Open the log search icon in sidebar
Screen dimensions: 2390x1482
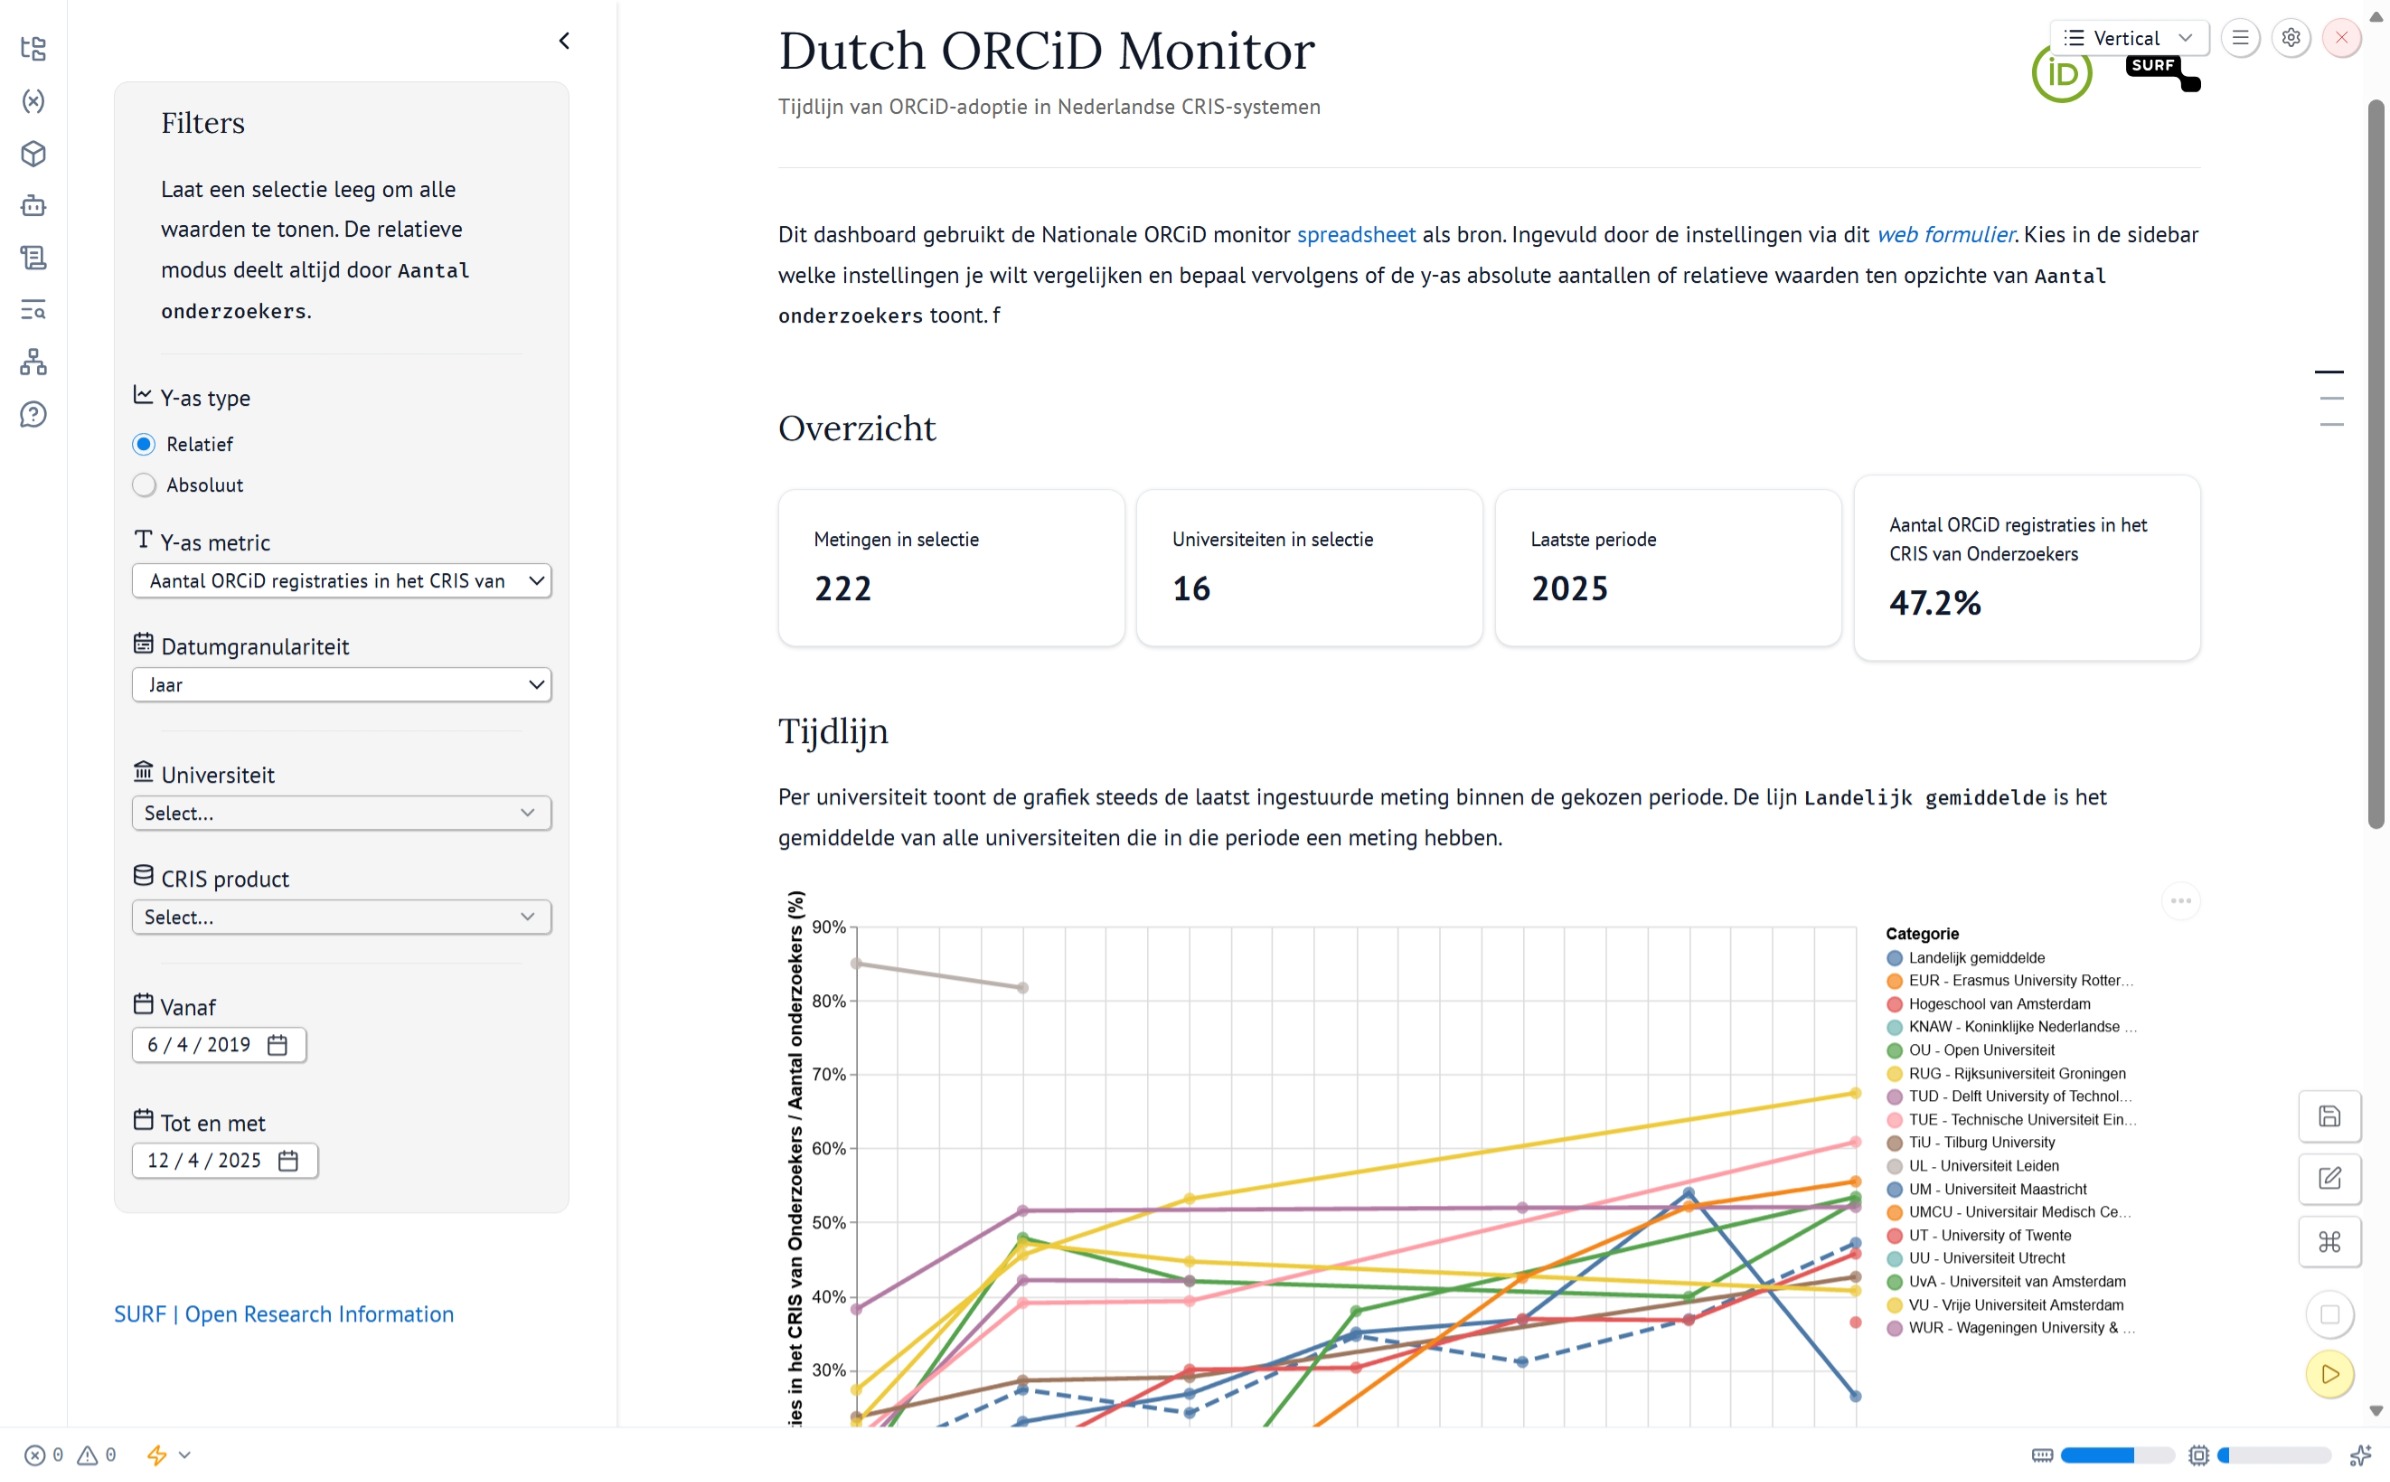[x=33, y=310]
